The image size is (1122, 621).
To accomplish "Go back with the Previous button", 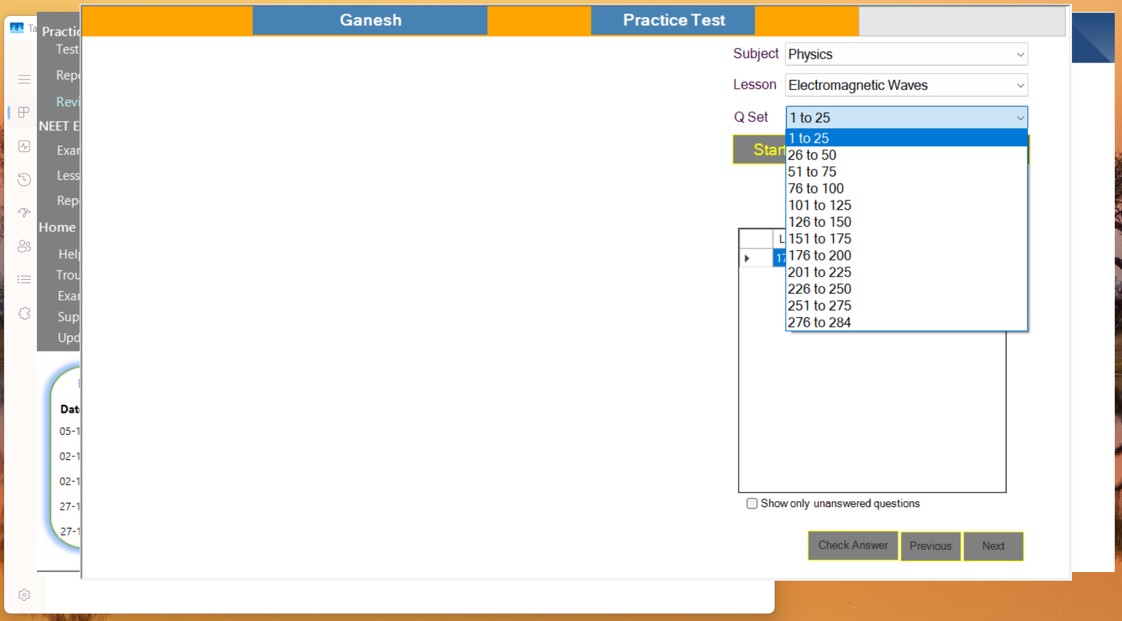I will (x=930, y=546).
